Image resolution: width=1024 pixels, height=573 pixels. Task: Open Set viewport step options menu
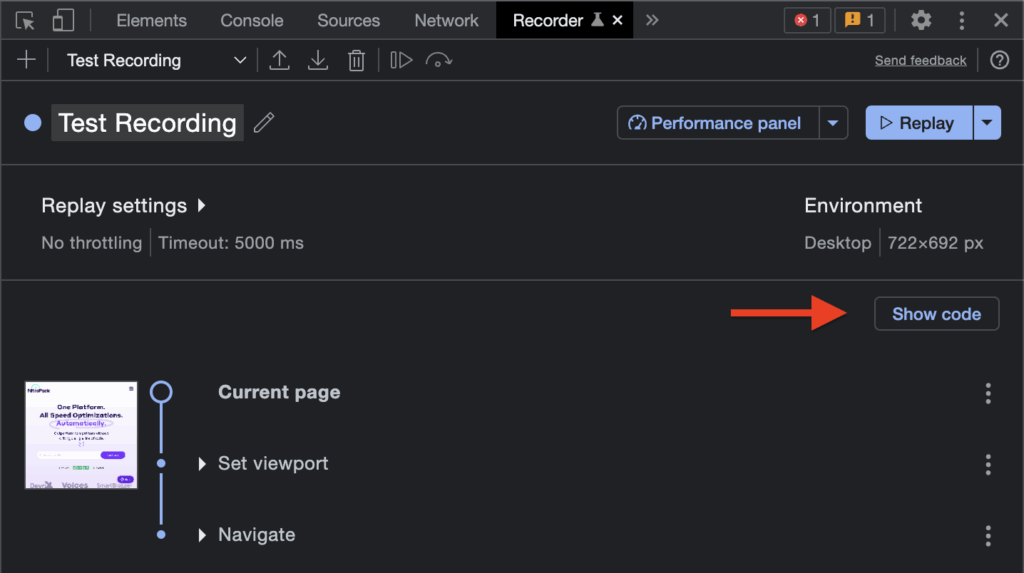click(988, 465)
